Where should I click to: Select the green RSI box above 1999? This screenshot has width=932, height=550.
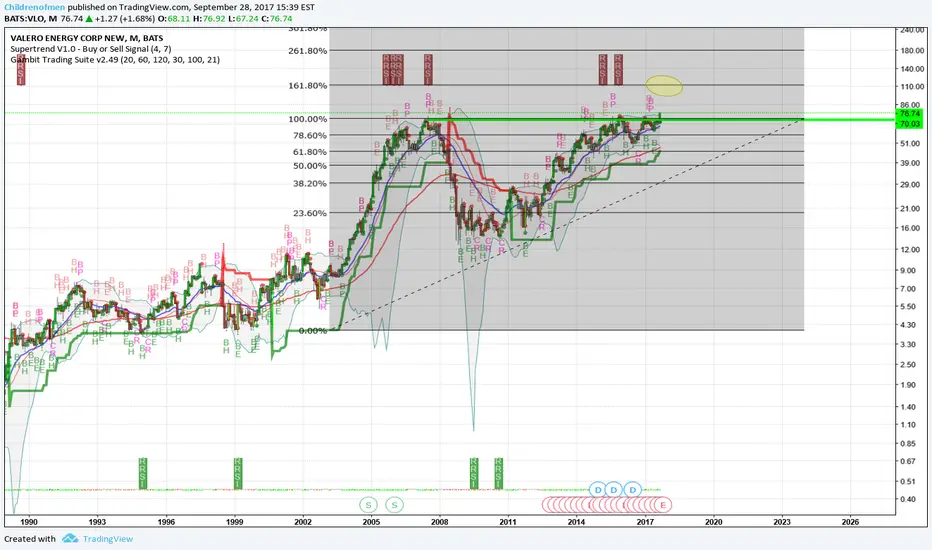[237, 473]
